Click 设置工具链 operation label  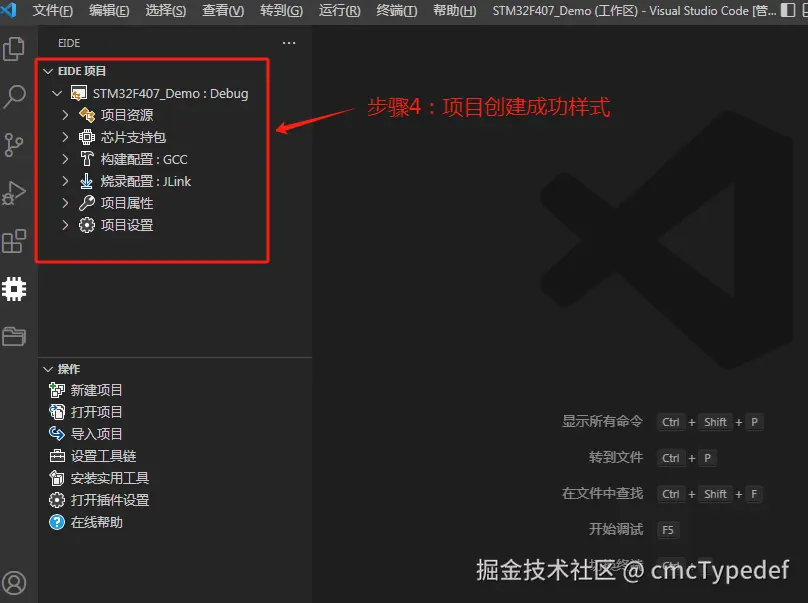[104, 456]
